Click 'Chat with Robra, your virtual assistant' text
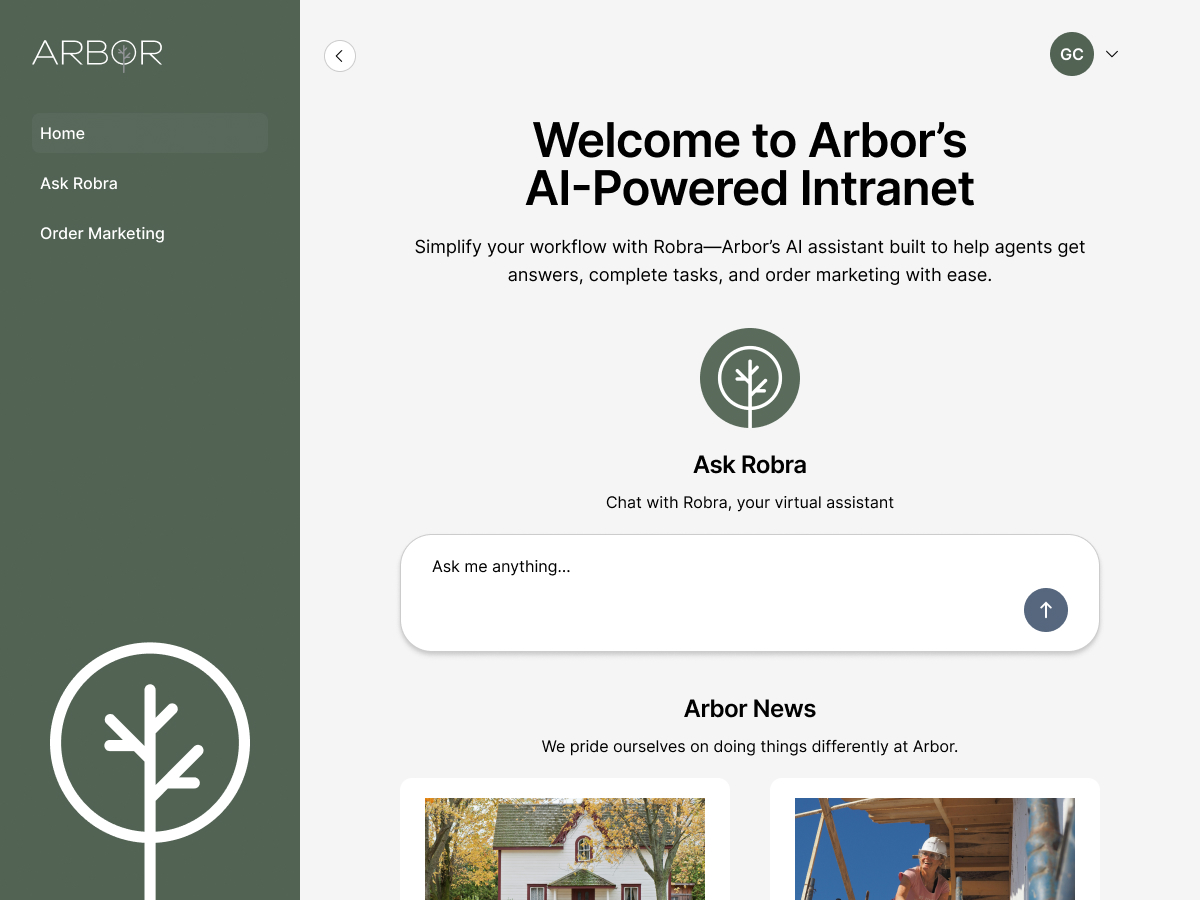1200x900 pixels. pyautogui.click(x=750, y=502)
